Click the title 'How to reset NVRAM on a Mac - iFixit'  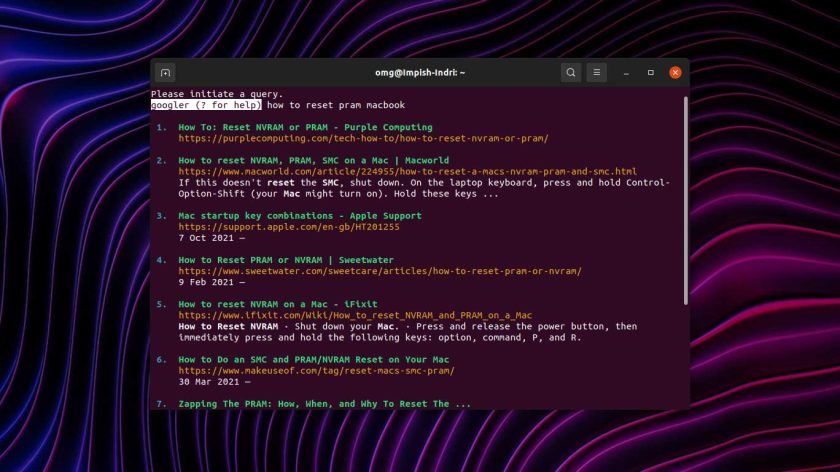click(278, 304)
